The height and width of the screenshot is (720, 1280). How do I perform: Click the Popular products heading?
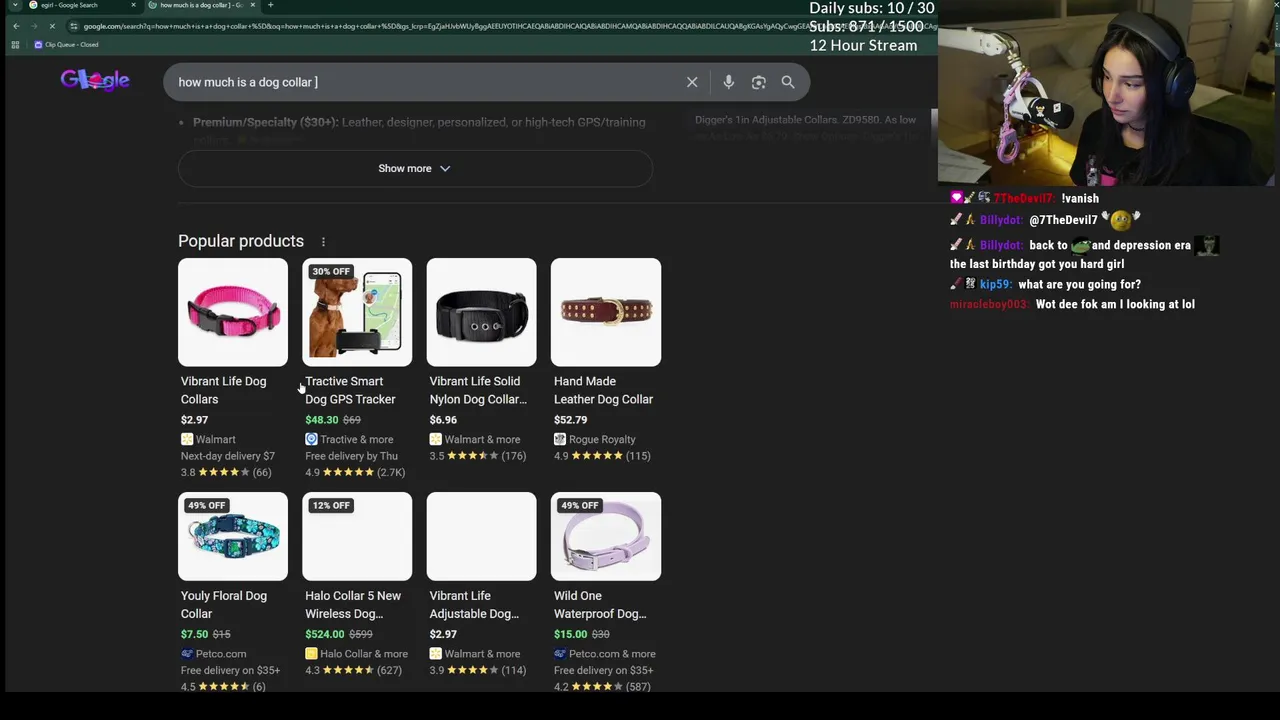(241, 241)
